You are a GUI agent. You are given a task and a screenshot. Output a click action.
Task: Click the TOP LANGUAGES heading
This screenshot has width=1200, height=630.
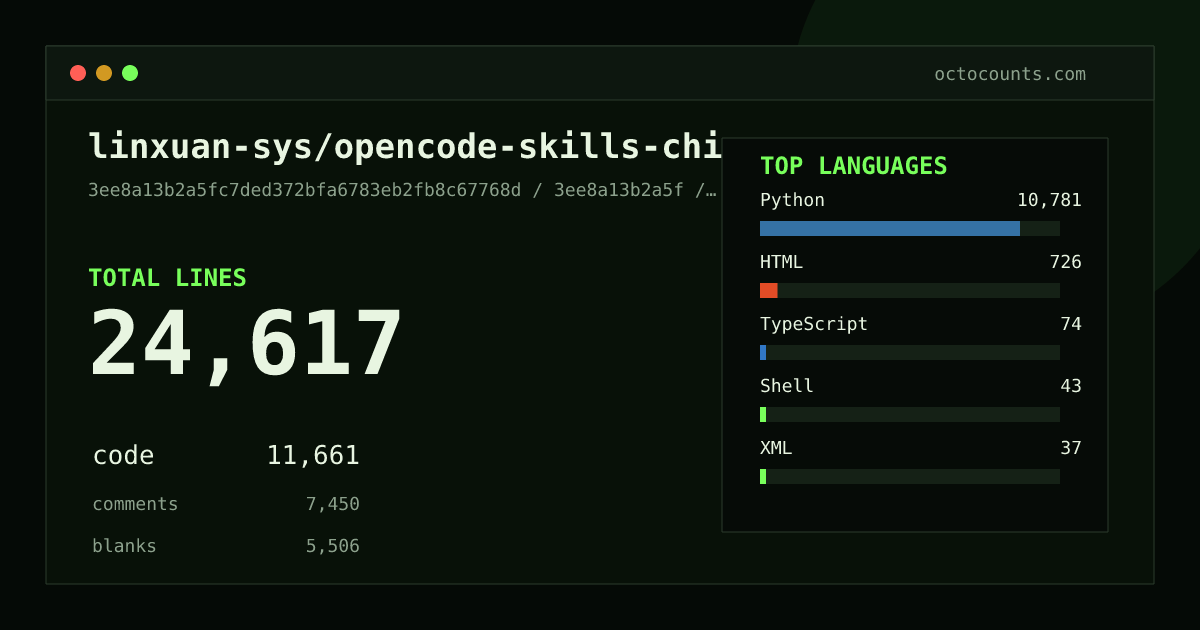(x=854, y=166)
